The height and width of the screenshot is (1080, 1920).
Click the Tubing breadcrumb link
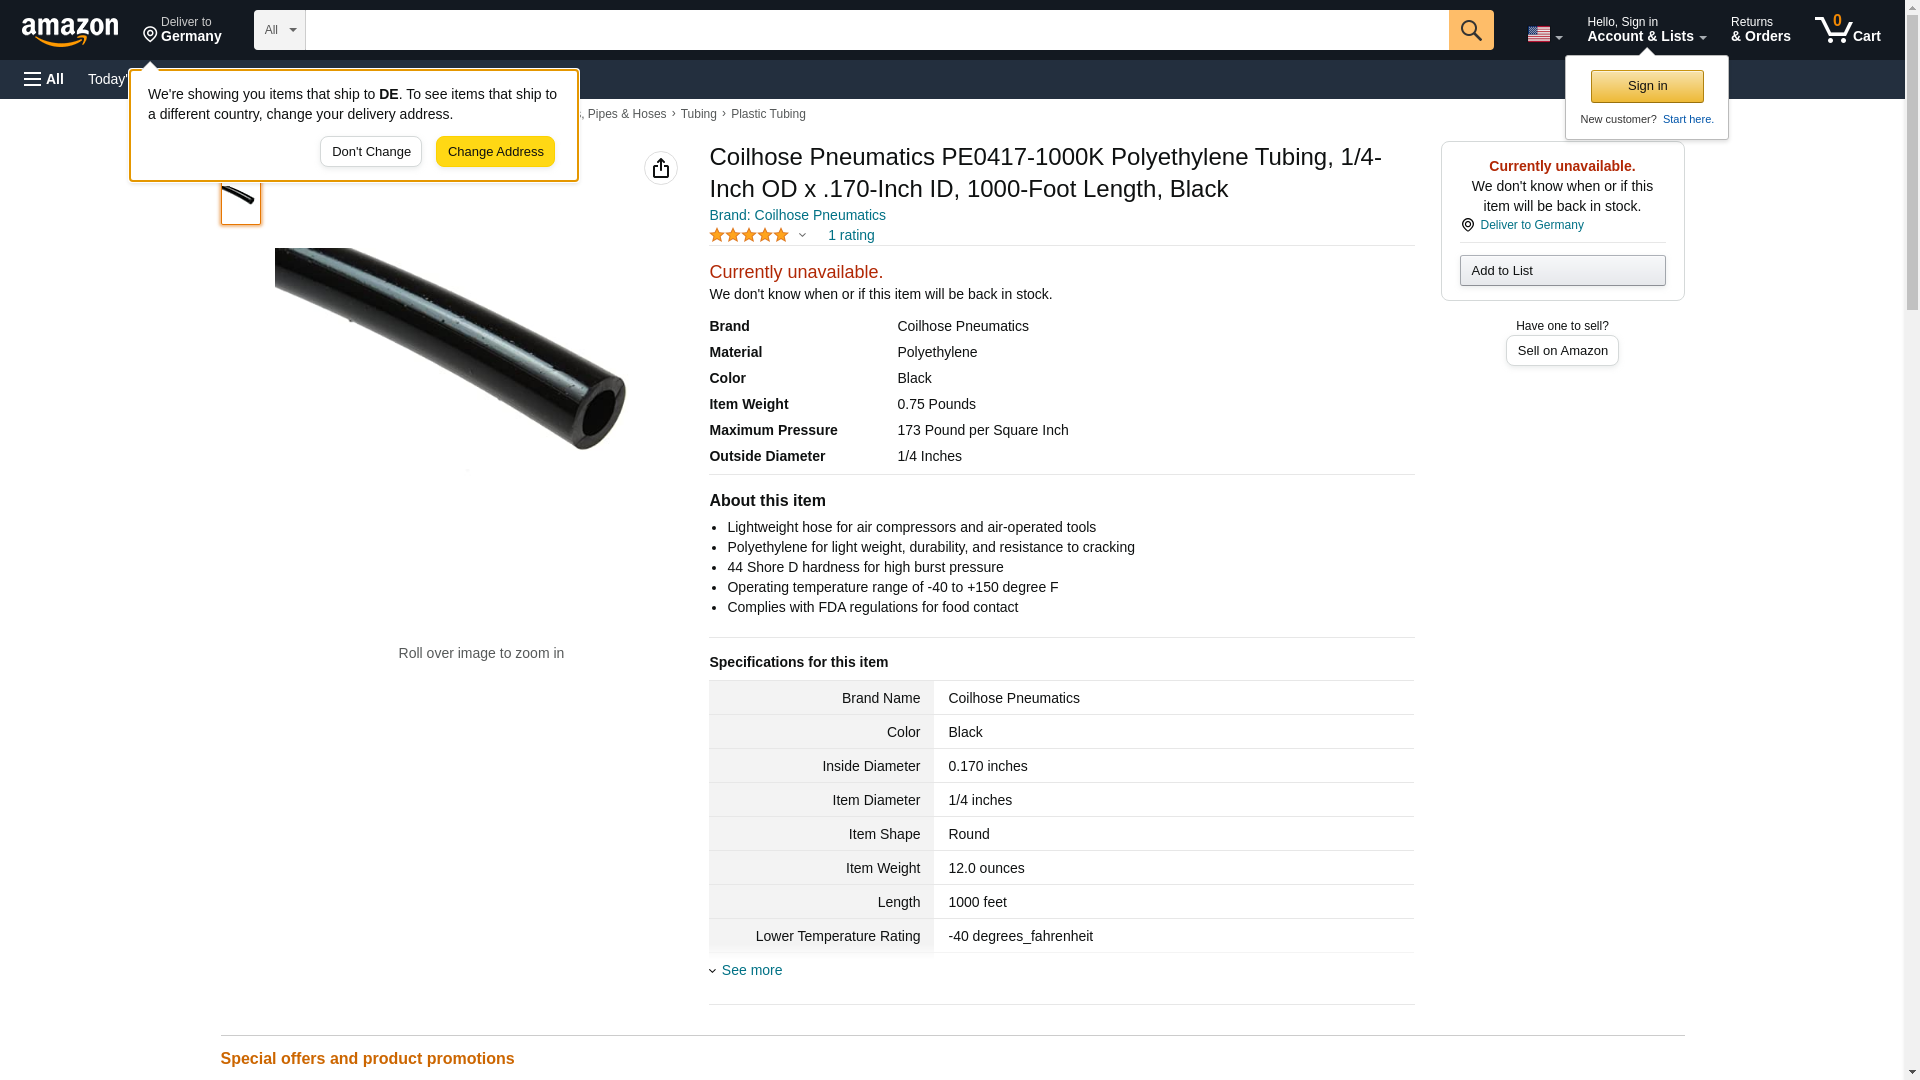698,114
